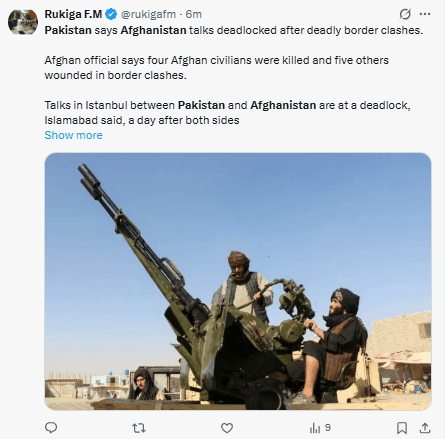Click the paragraph about four Afghan civilians killed
The image size is (445, 439).
[217, 68]
